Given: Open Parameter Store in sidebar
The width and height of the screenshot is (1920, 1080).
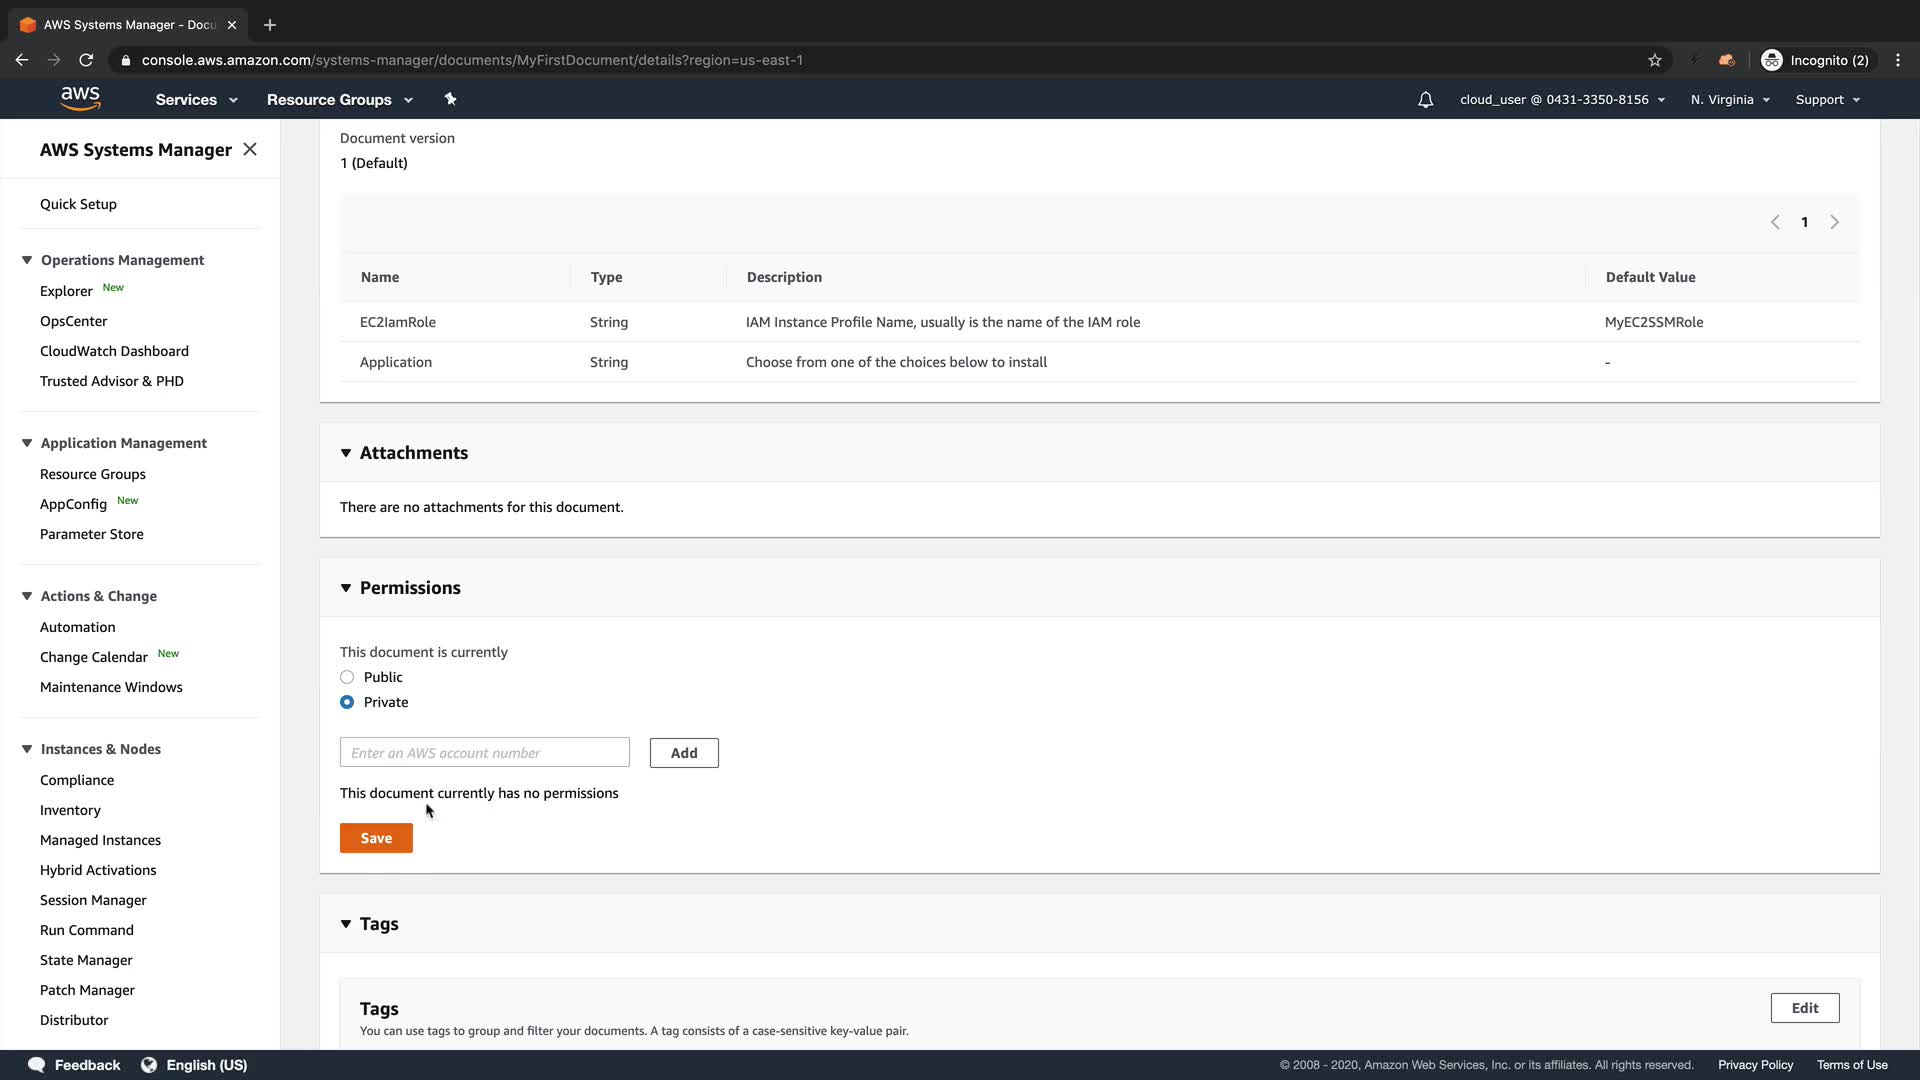Looking at the screenshot, I should (x=92, y=534).
